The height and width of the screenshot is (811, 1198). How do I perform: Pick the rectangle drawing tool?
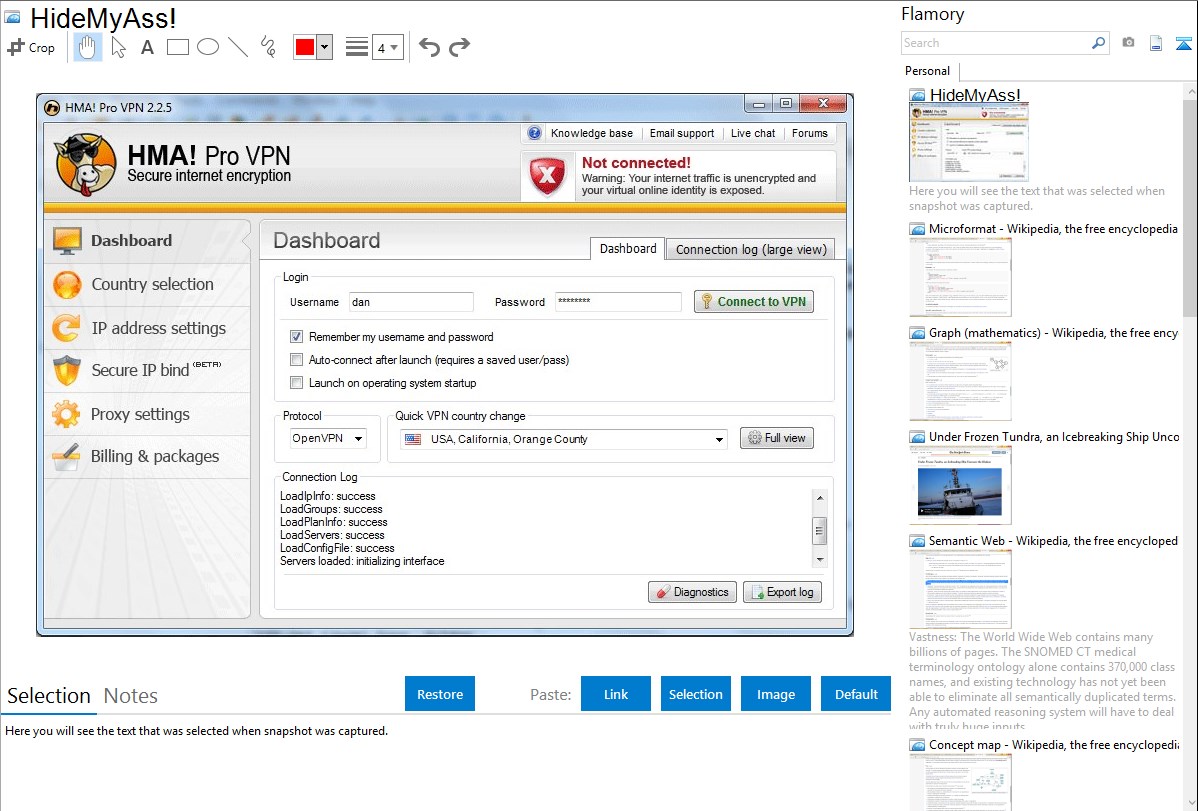coord(177,47)
